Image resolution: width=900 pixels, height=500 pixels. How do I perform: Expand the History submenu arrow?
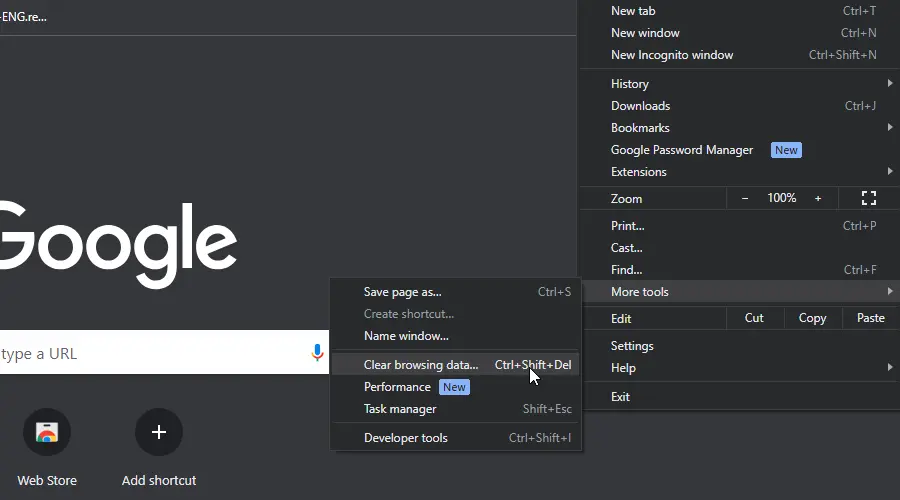point(890,83)
